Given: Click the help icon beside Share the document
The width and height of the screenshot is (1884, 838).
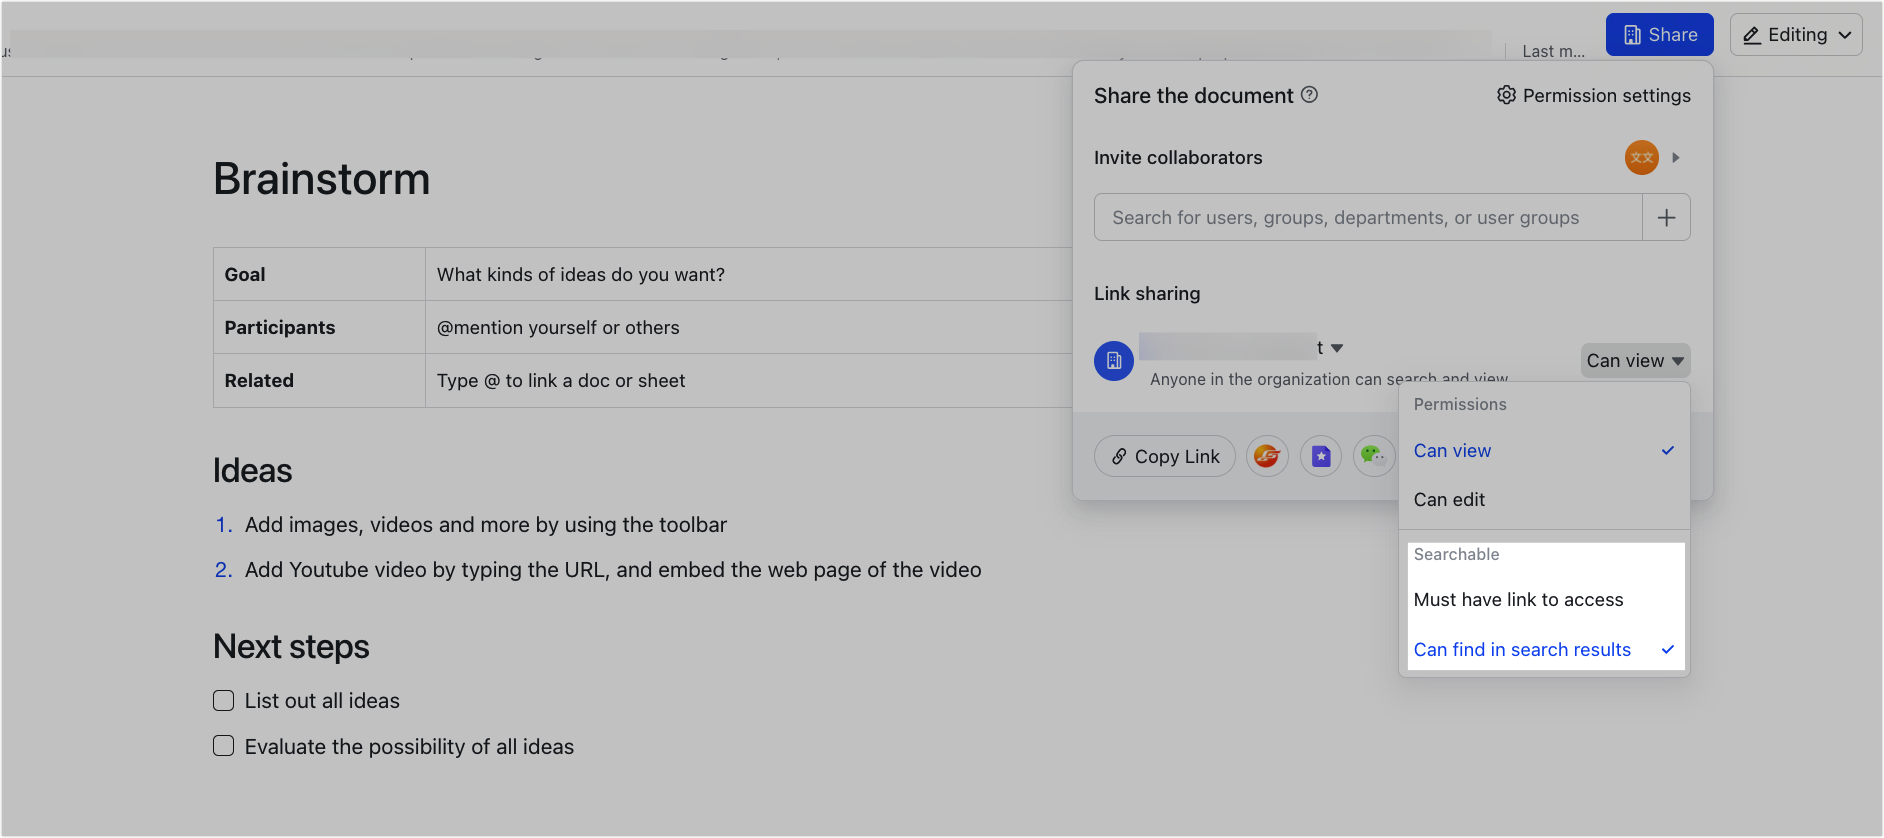Looking at the screenshot, I should [1309, 95].
